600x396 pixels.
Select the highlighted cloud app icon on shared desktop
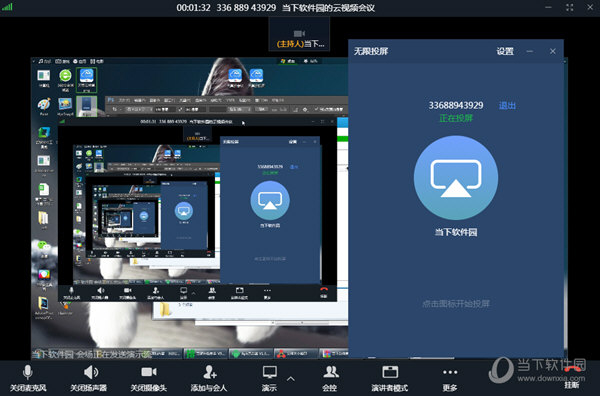point(86,80)
